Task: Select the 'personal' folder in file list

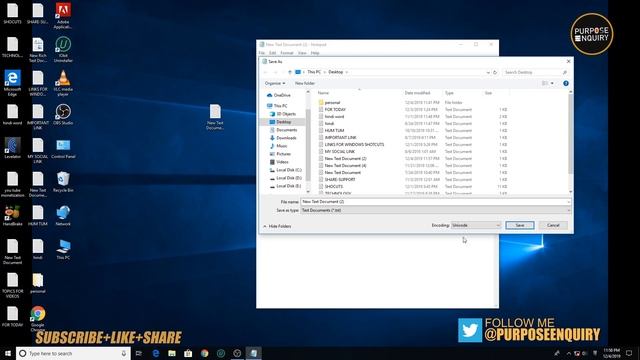Action: tap(332, 103)
